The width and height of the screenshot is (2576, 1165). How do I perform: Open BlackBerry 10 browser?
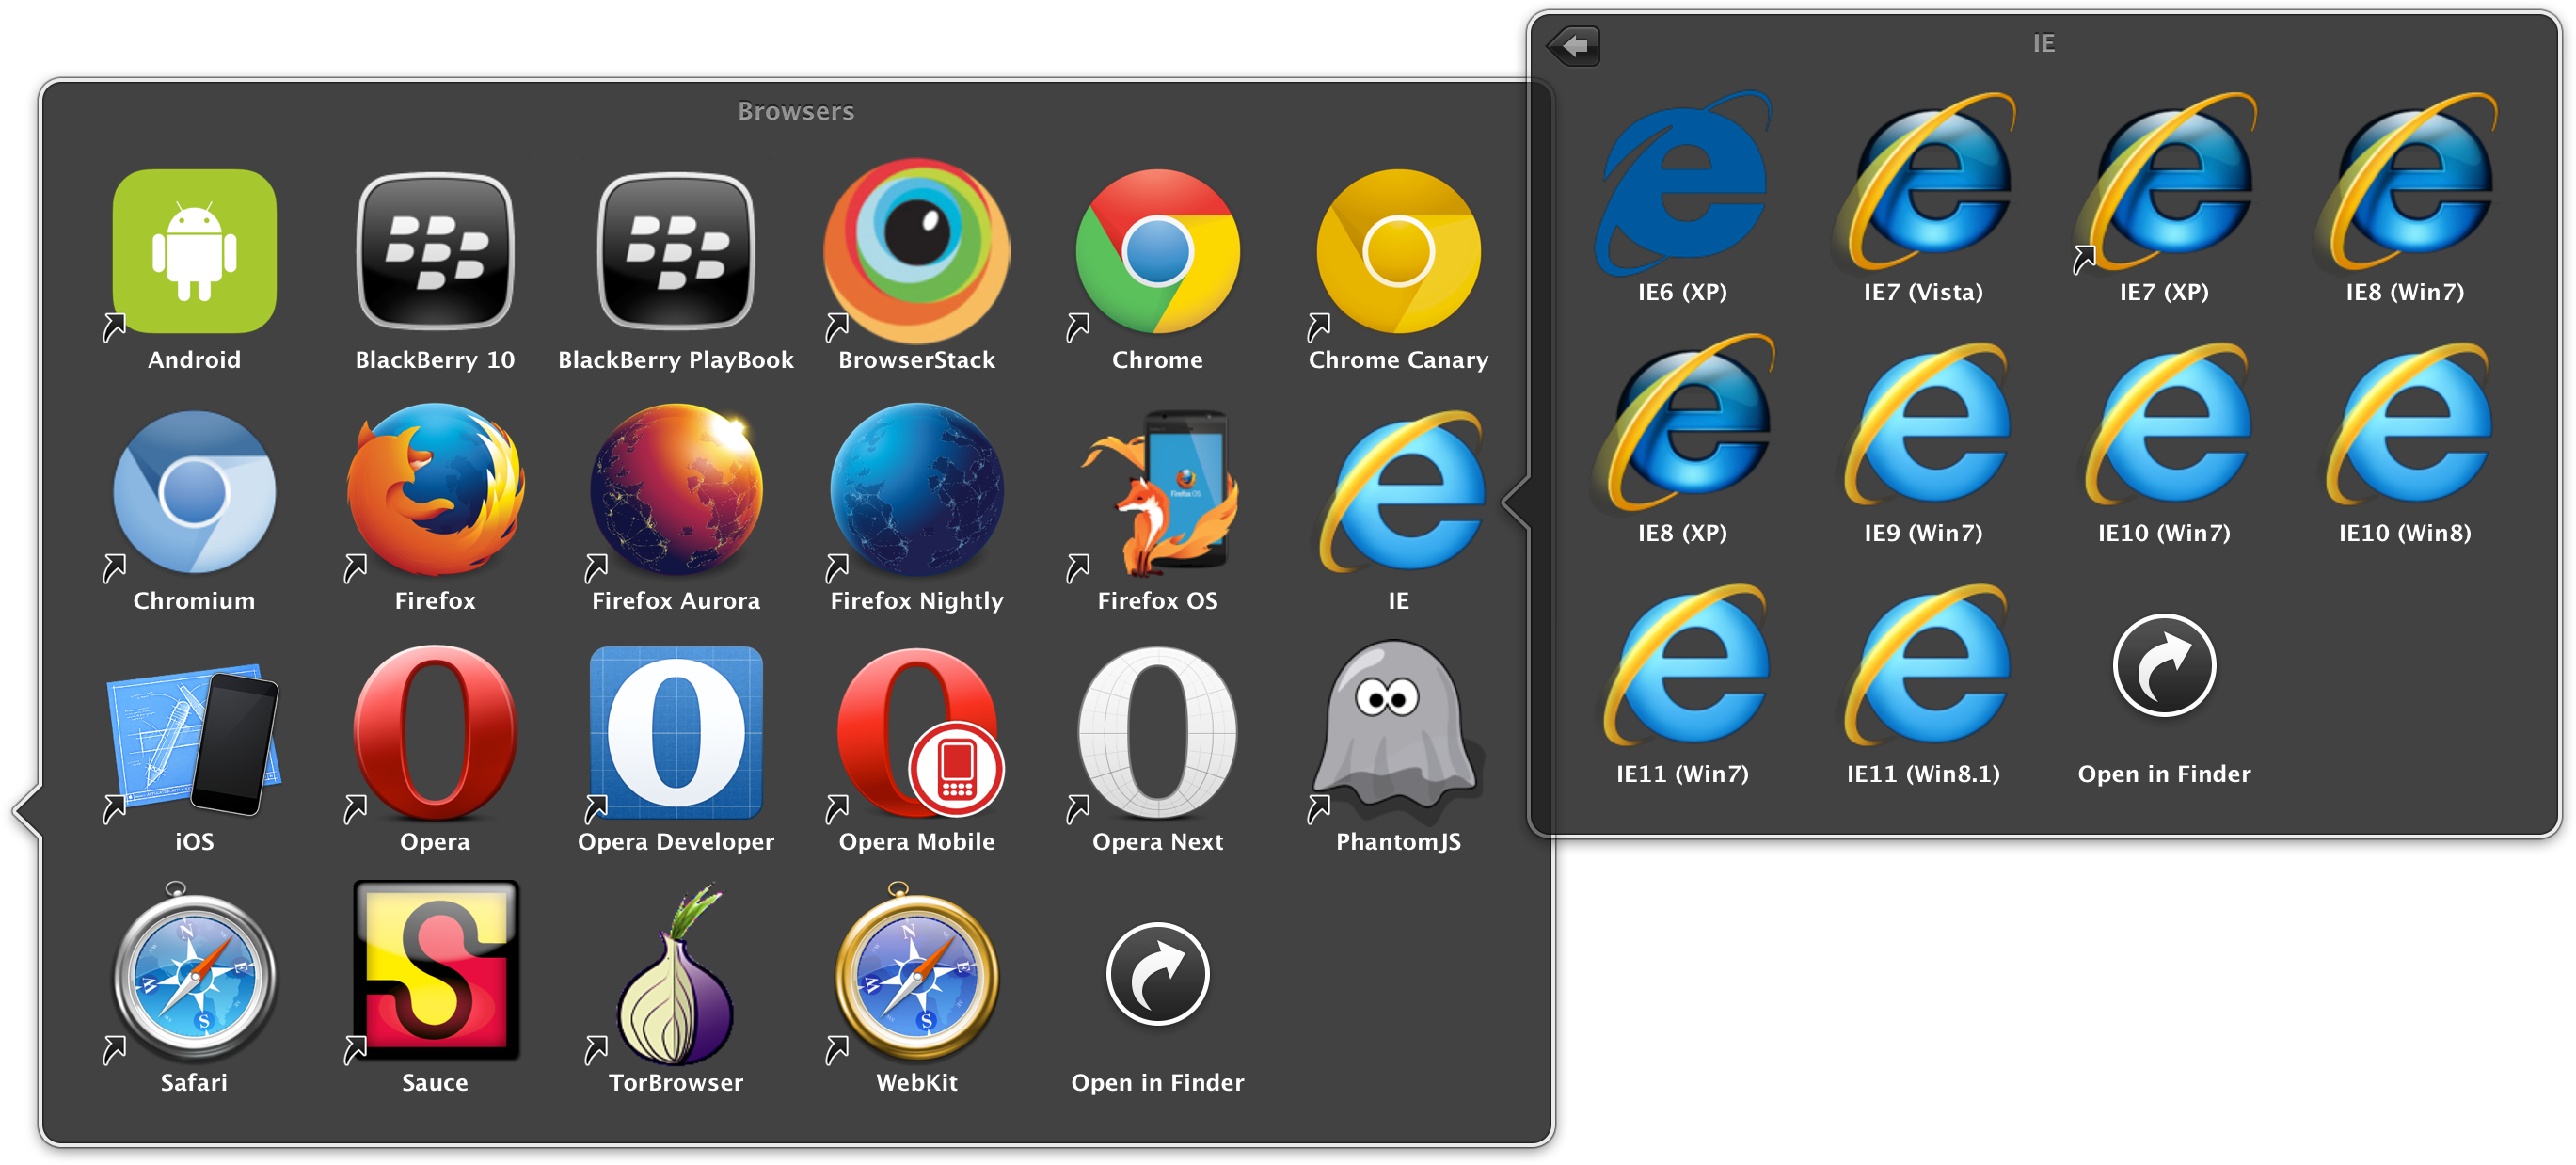coord(435,252)
